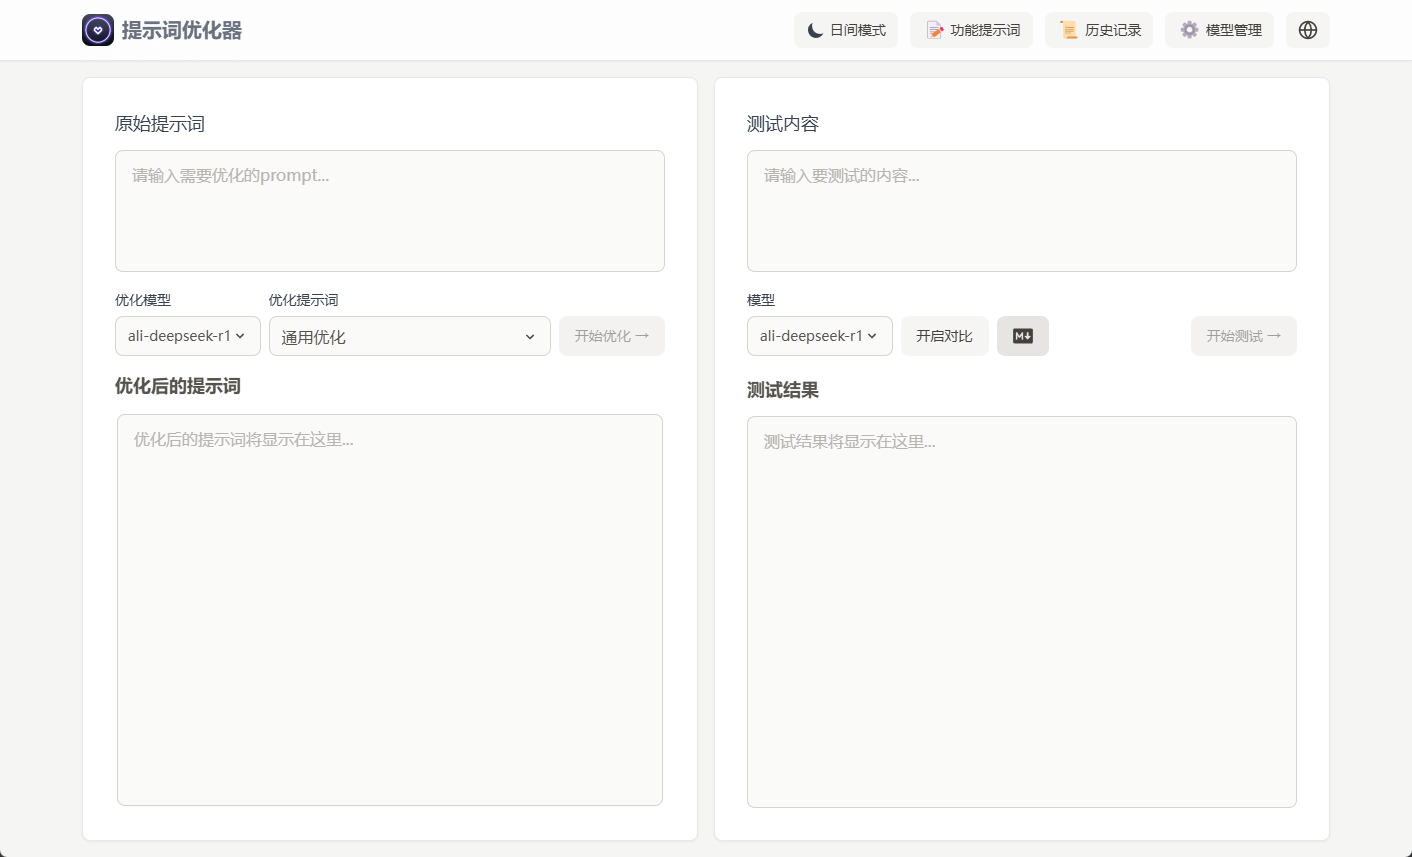Toggle the Markdown rendering icon button
The width and height of the screenshot is (1412, 857).
click(1022, 336)
